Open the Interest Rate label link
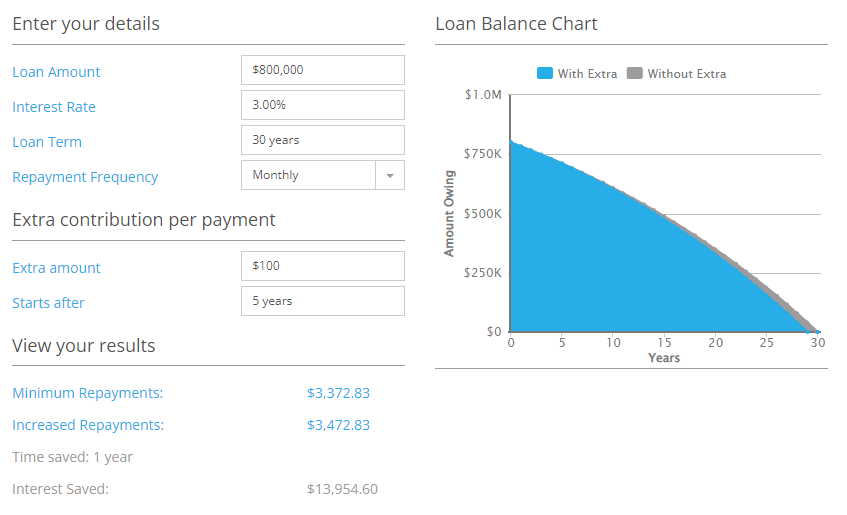The width and height of the screenshot is (847, 515). coord(54,107)
